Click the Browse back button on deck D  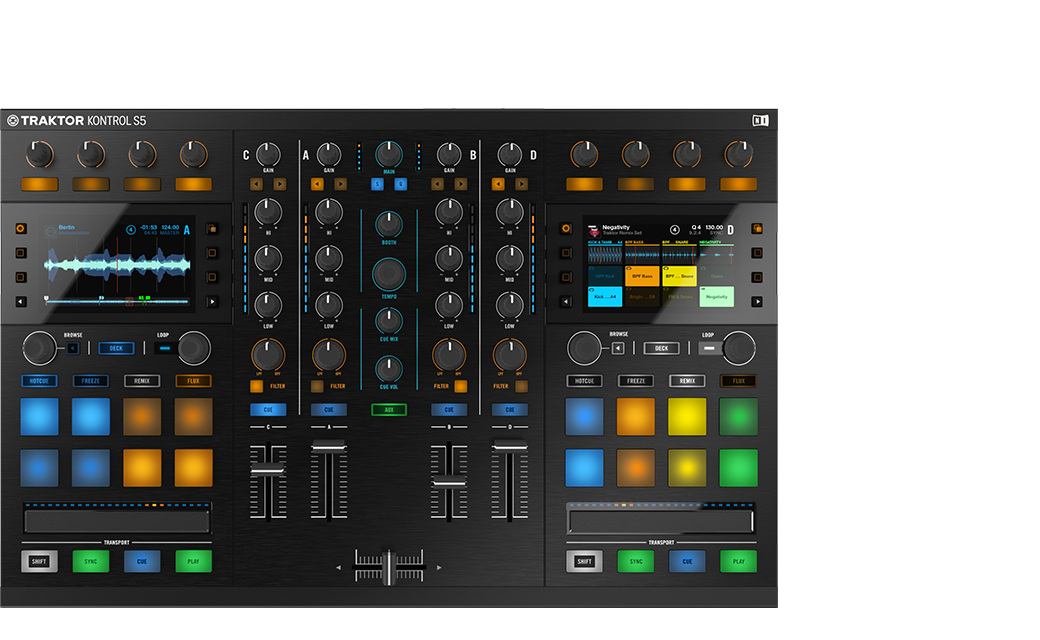click(x=618, y=348)
